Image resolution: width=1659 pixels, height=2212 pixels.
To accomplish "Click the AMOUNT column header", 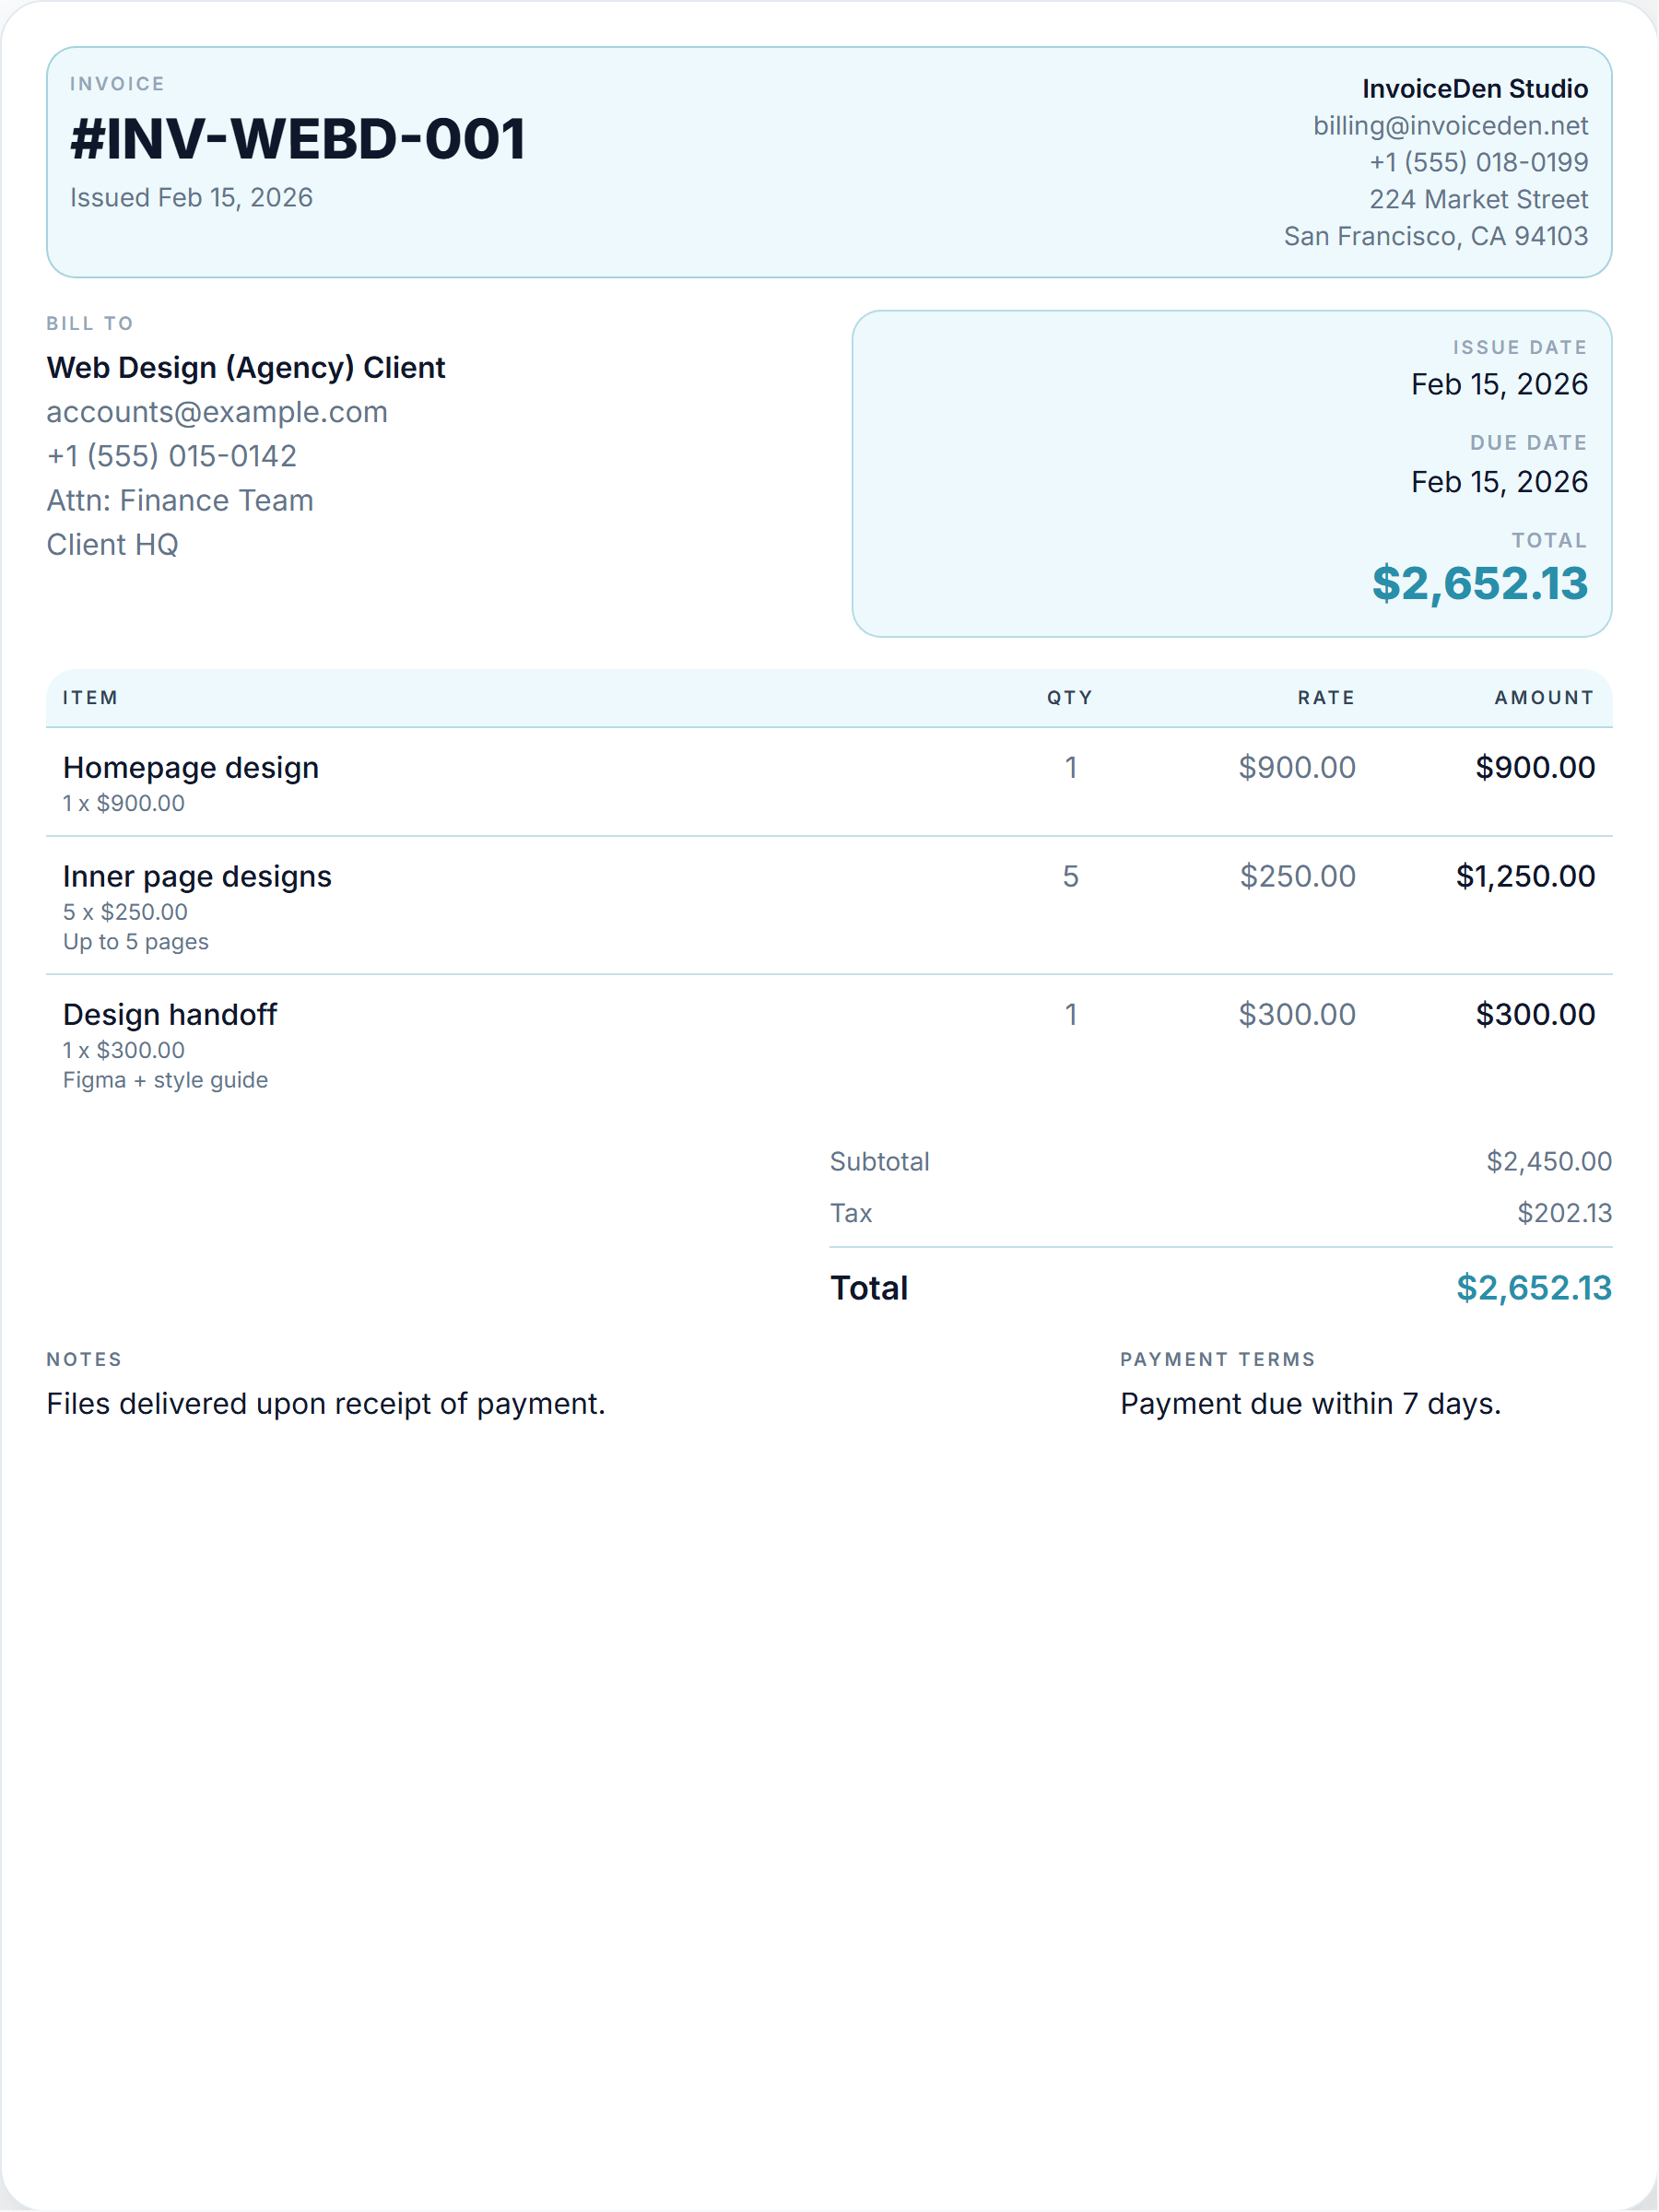I will [x=1544, y=698].
